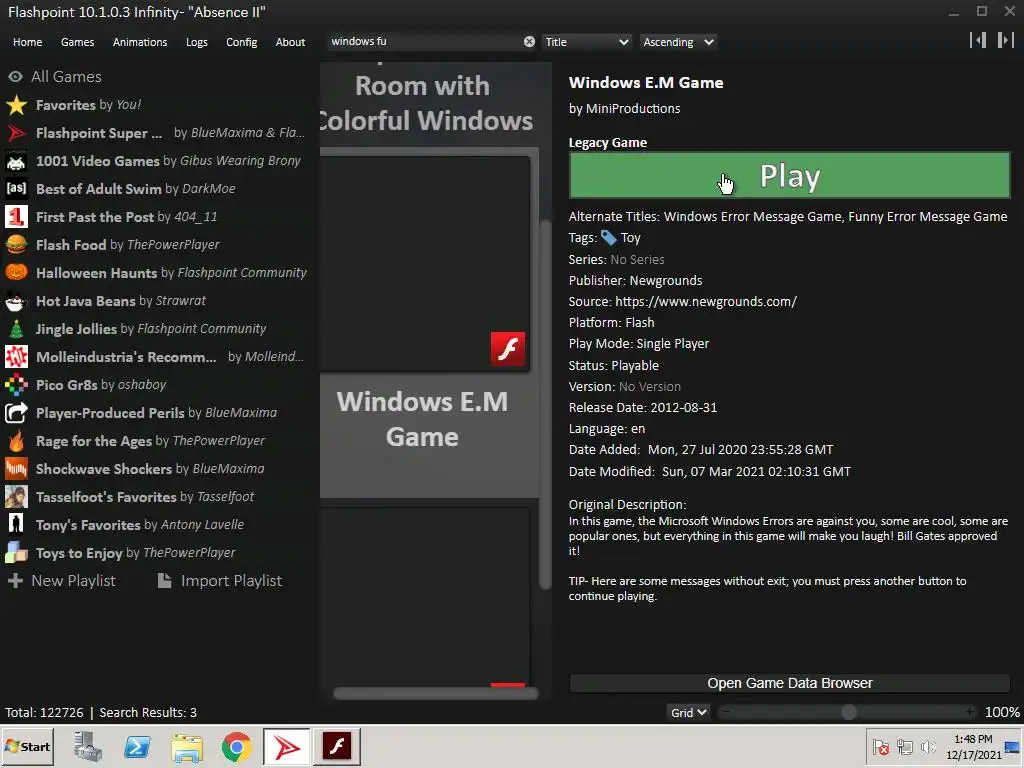This screenshot has height=768, width=1024.
Task: Click the Flash badge on the game thumbnail
Action: point(508,349)
